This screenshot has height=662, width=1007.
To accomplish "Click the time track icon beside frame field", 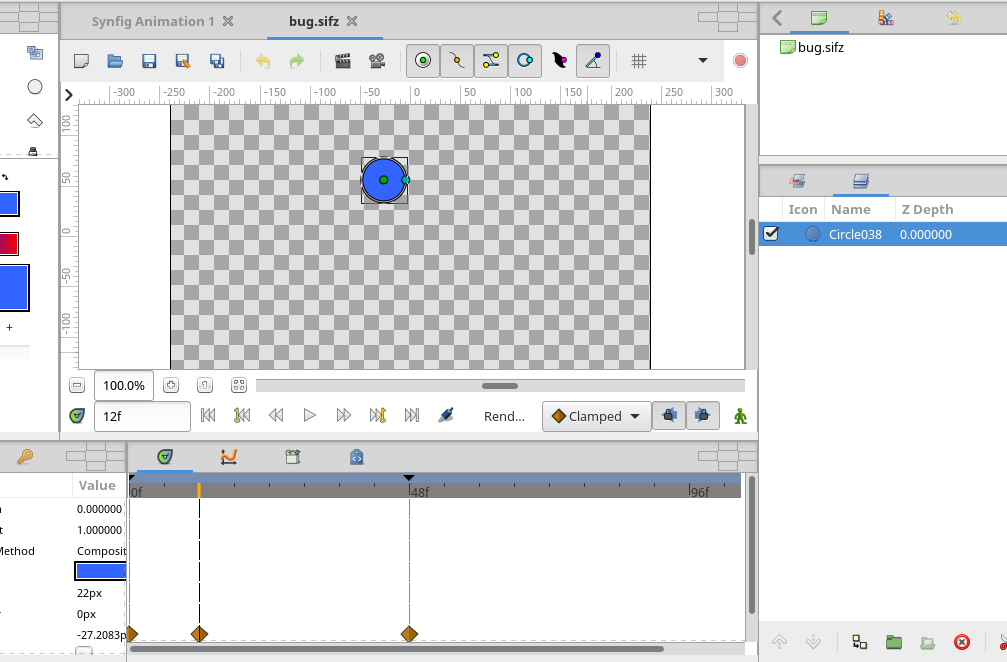I will [x=77, y=416].
